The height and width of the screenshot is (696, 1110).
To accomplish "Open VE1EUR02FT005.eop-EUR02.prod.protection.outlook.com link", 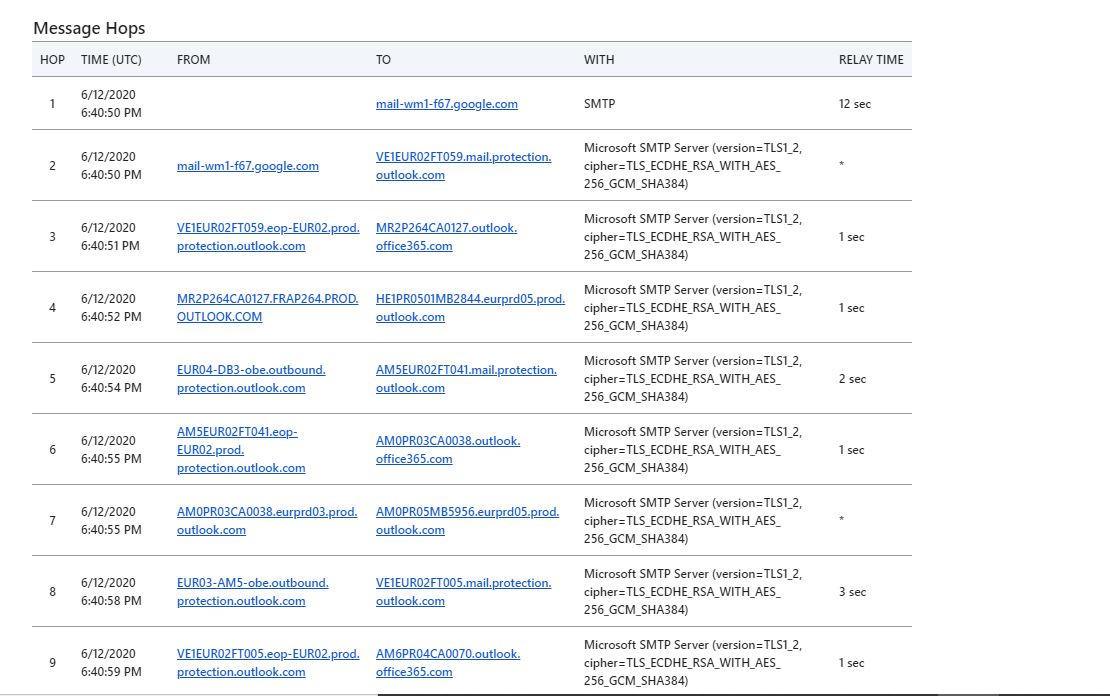I will [x=268, y=663].
